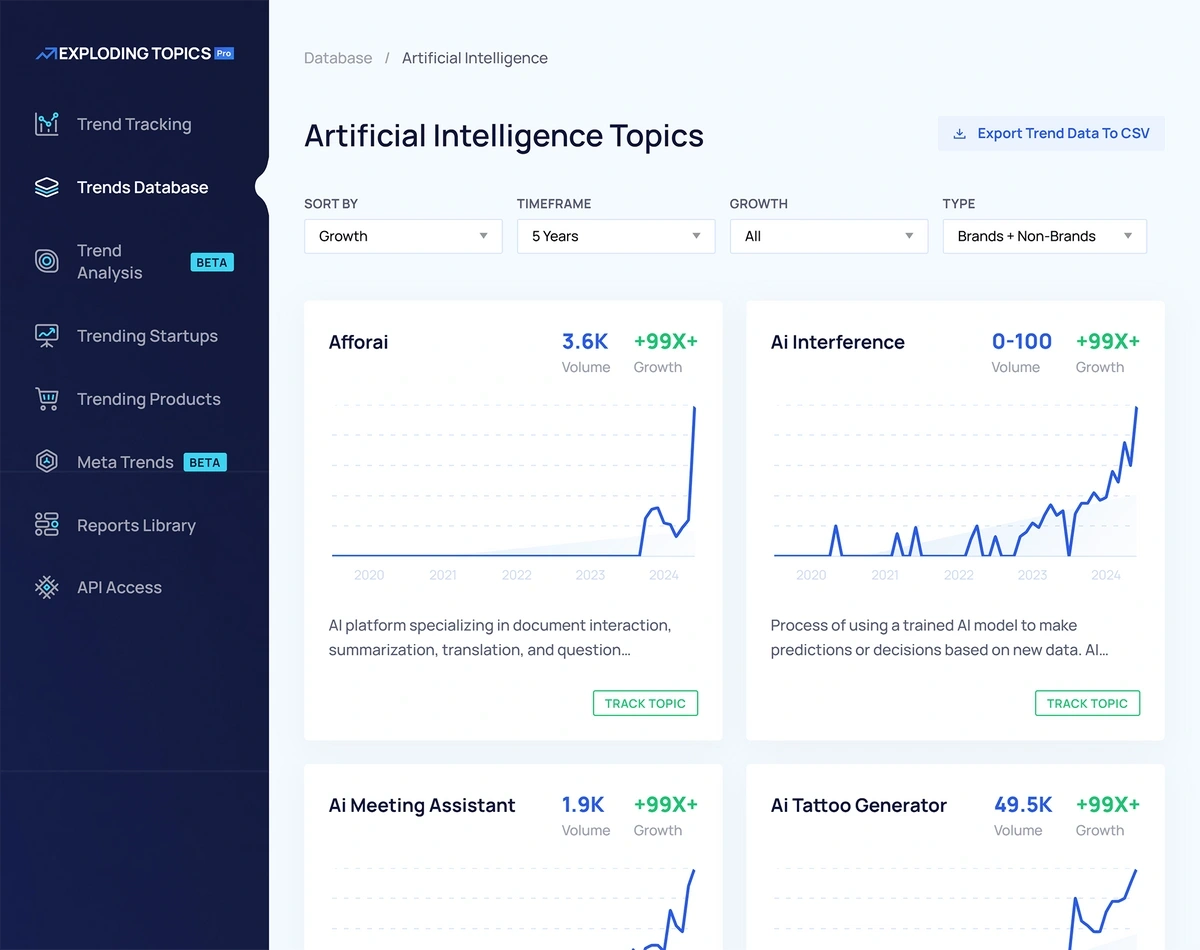
Task: Click the Ai Tattoo Generator 49.5K volume
Action: pyautogui.click(x=1023, y=804)
